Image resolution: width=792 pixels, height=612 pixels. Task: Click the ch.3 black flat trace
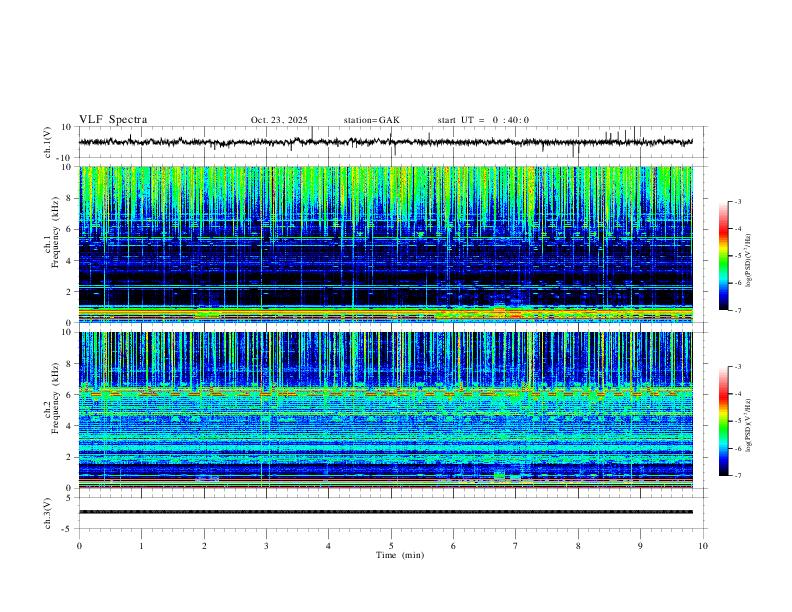(386, 512)
